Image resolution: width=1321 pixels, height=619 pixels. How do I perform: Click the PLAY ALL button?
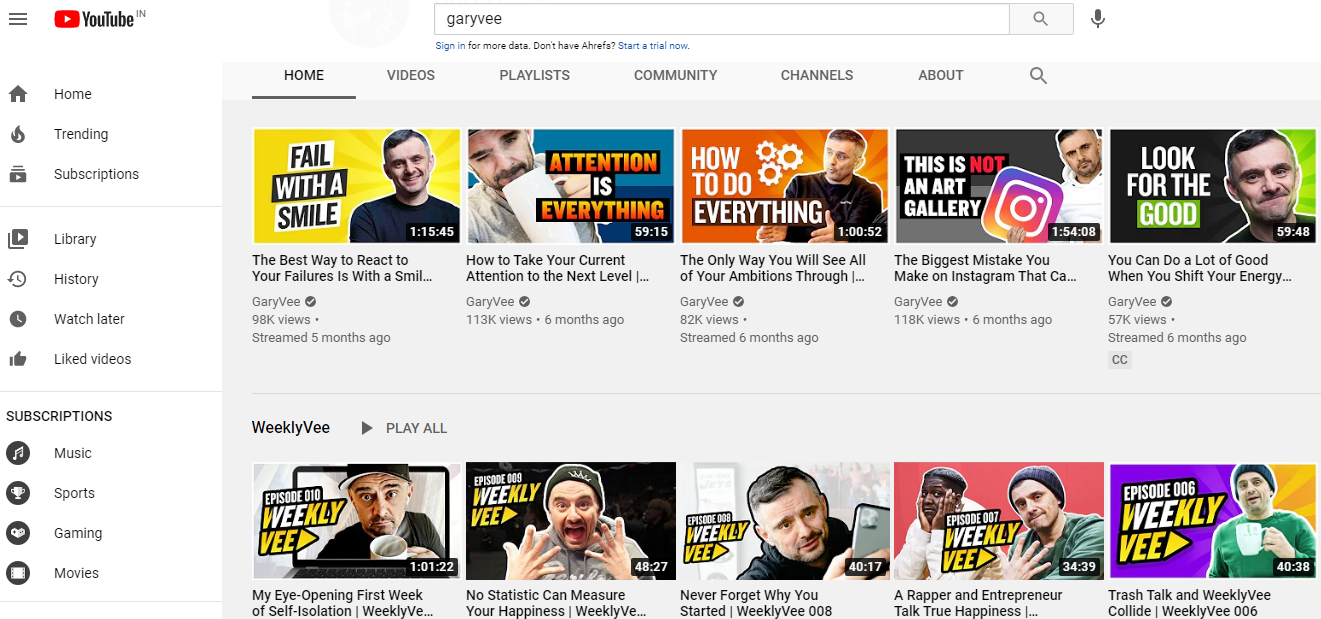(416, 428)
